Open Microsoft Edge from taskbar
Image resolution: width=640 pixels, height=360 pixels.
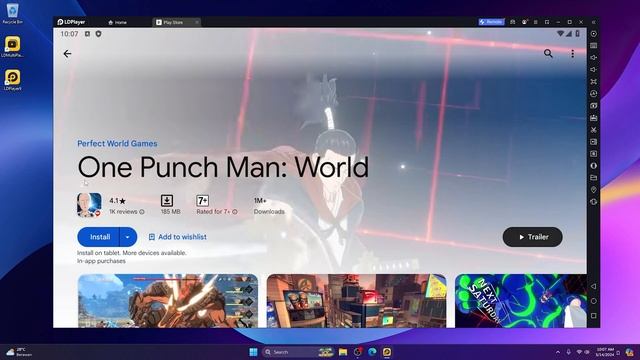pyautogui.click(x=372, y=352)
